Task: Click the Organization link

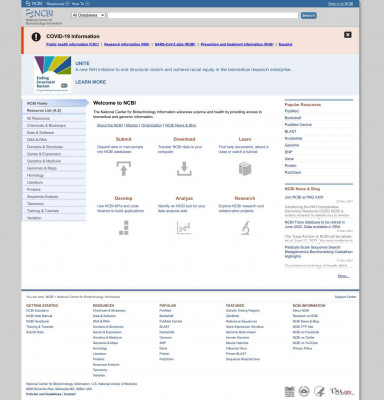Action: (151, 125)
